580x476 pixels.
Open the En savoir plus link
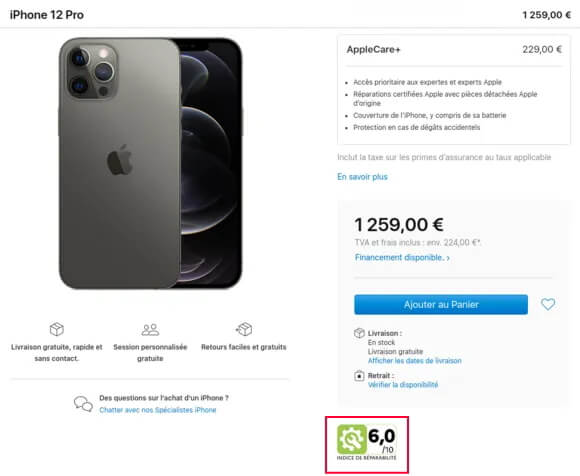[362, 177]
